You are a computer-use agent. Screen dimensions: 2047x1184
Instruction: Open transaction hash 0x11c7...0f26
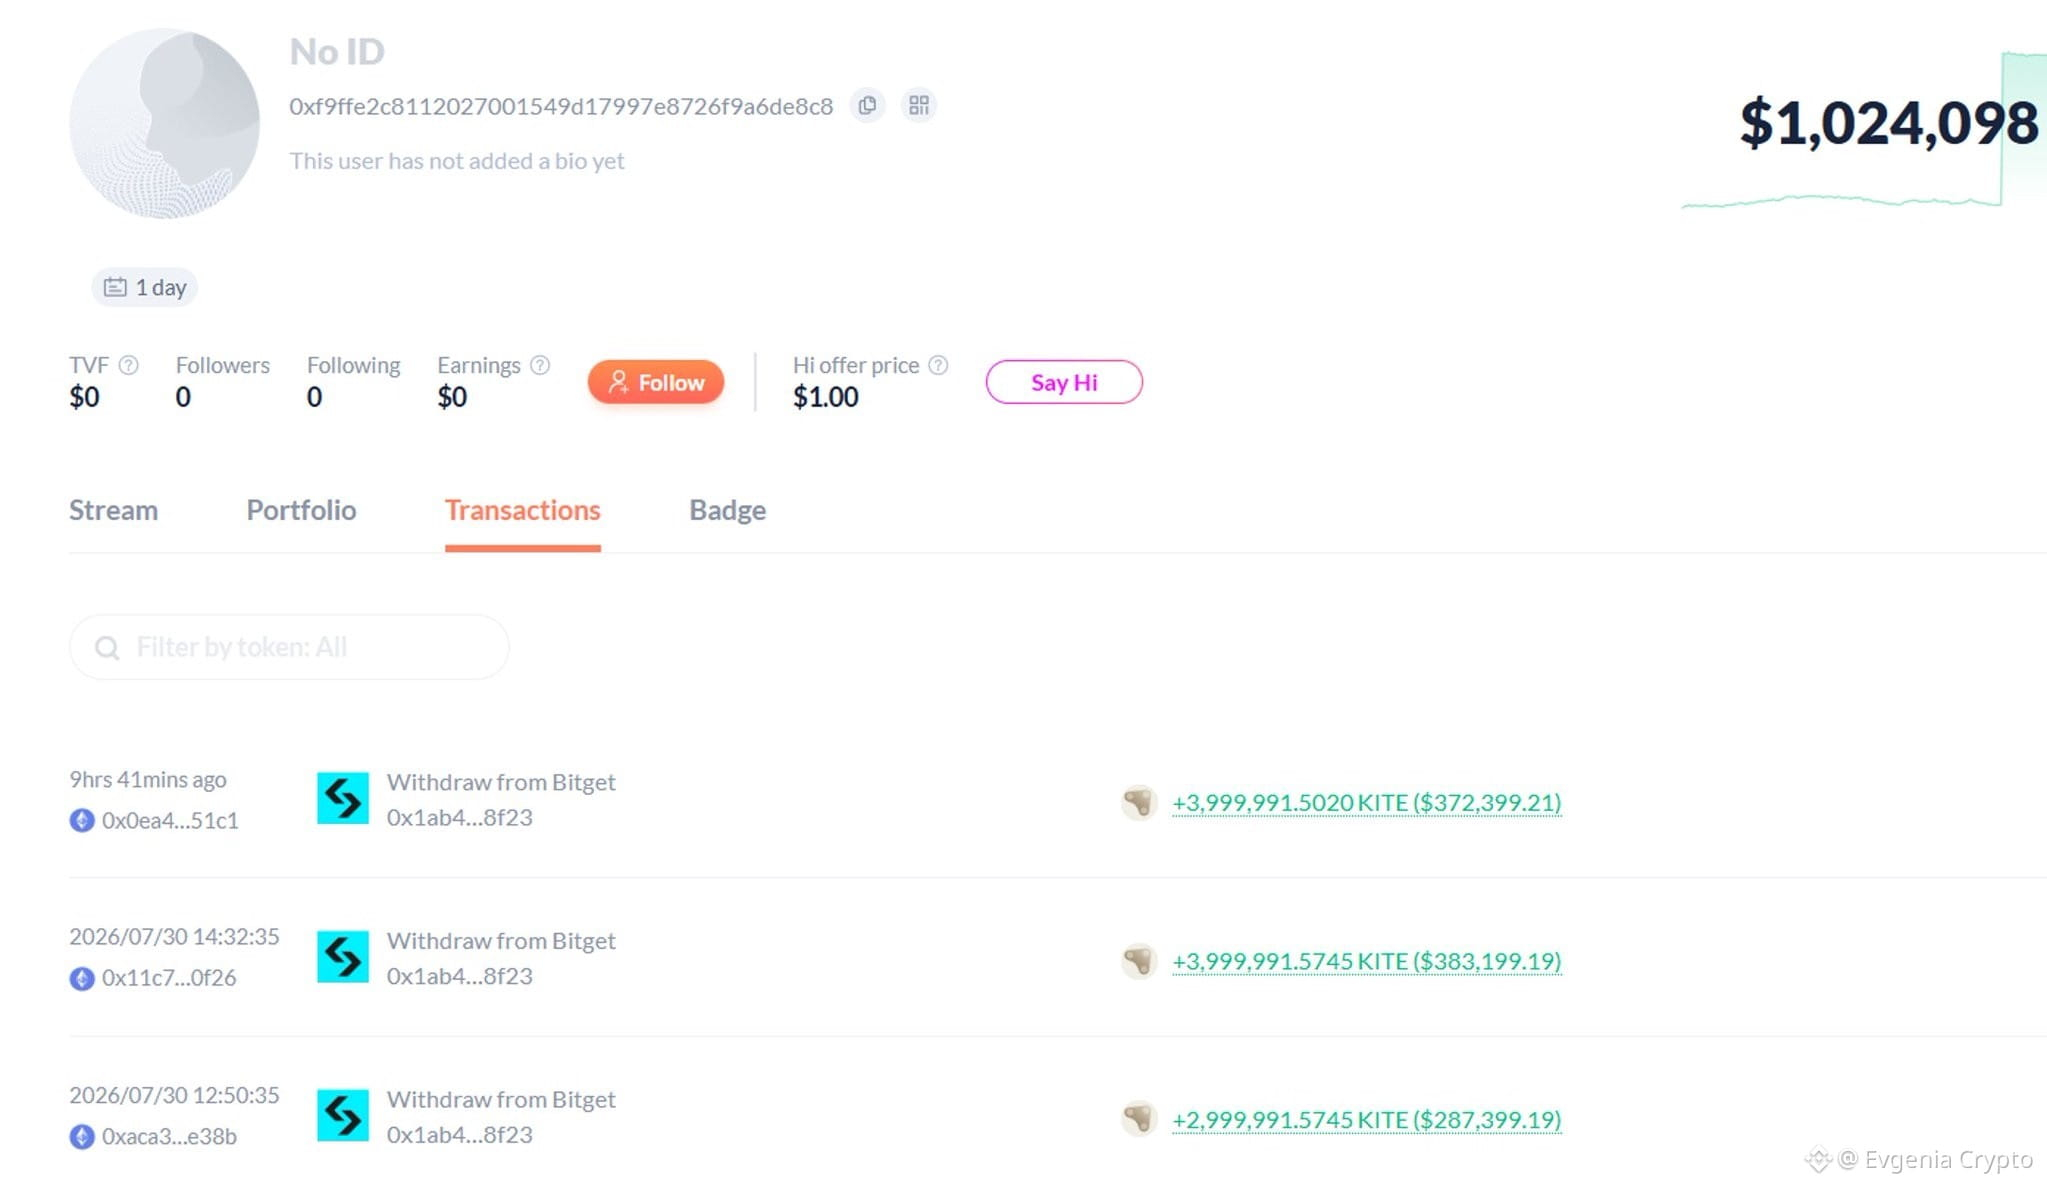click(169, 978)
